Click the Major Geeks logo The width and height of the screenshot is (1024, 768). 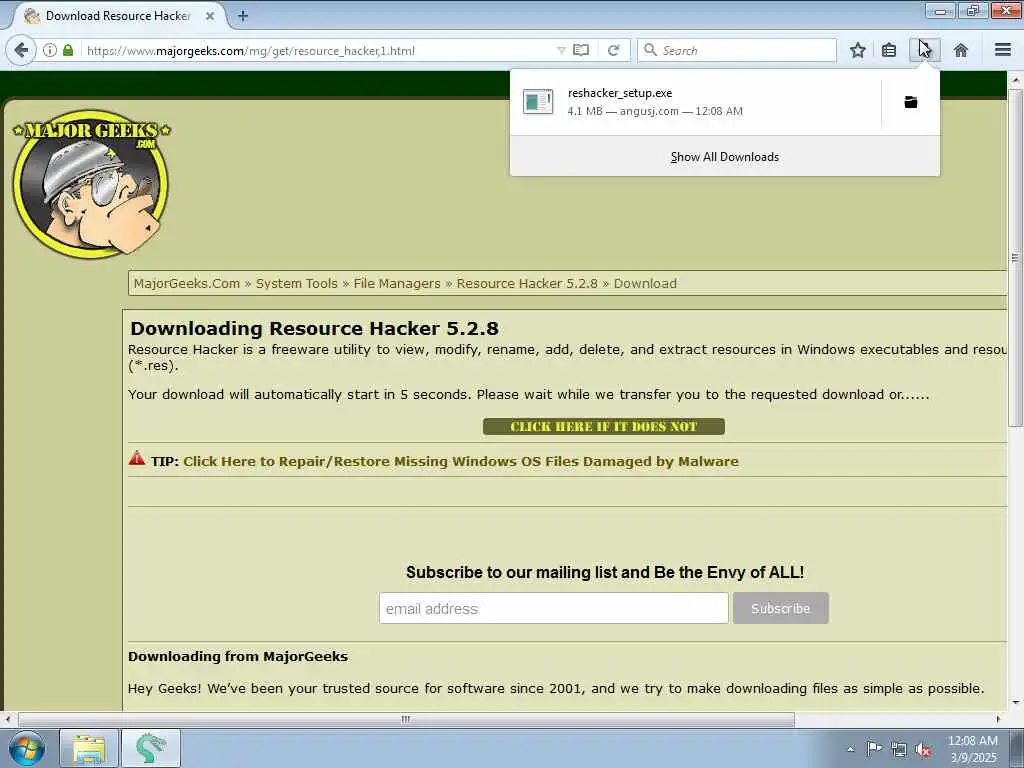click(x=91, y=183)
